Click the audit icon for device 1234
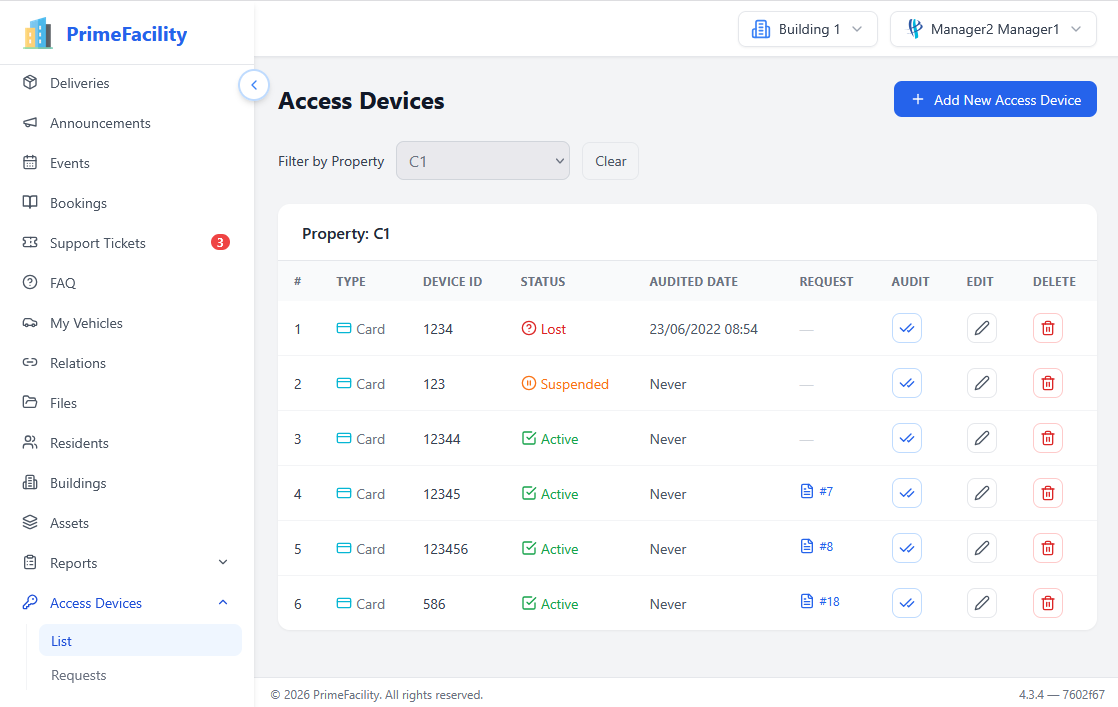The image size is (1118, 707). click(x=906, y=328)
